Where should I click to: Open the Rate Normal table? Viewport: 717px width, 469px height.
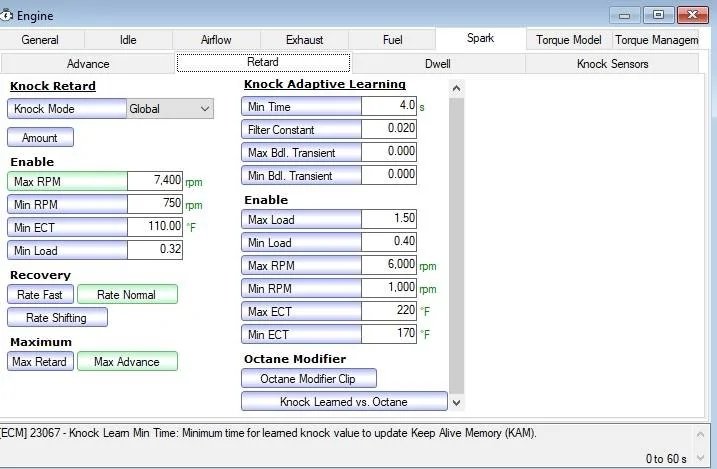tap(127, 294)
